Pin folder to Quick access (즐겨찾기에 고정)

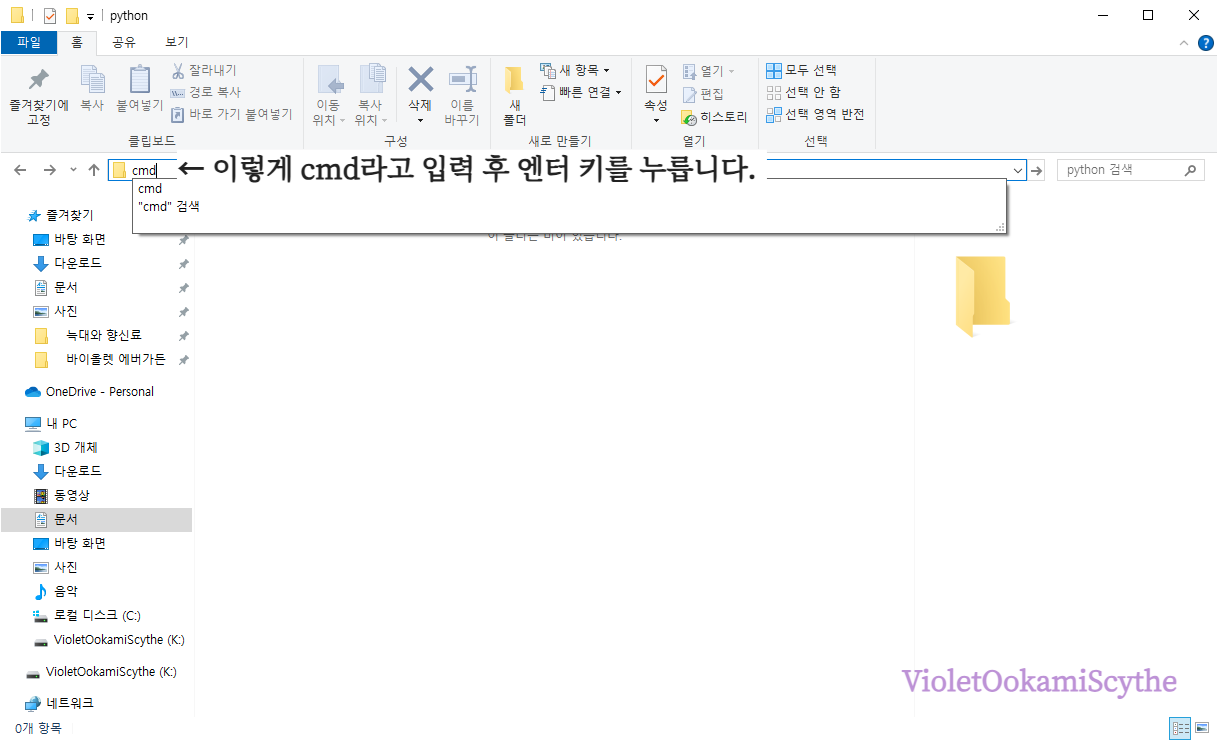pos(38,95)
